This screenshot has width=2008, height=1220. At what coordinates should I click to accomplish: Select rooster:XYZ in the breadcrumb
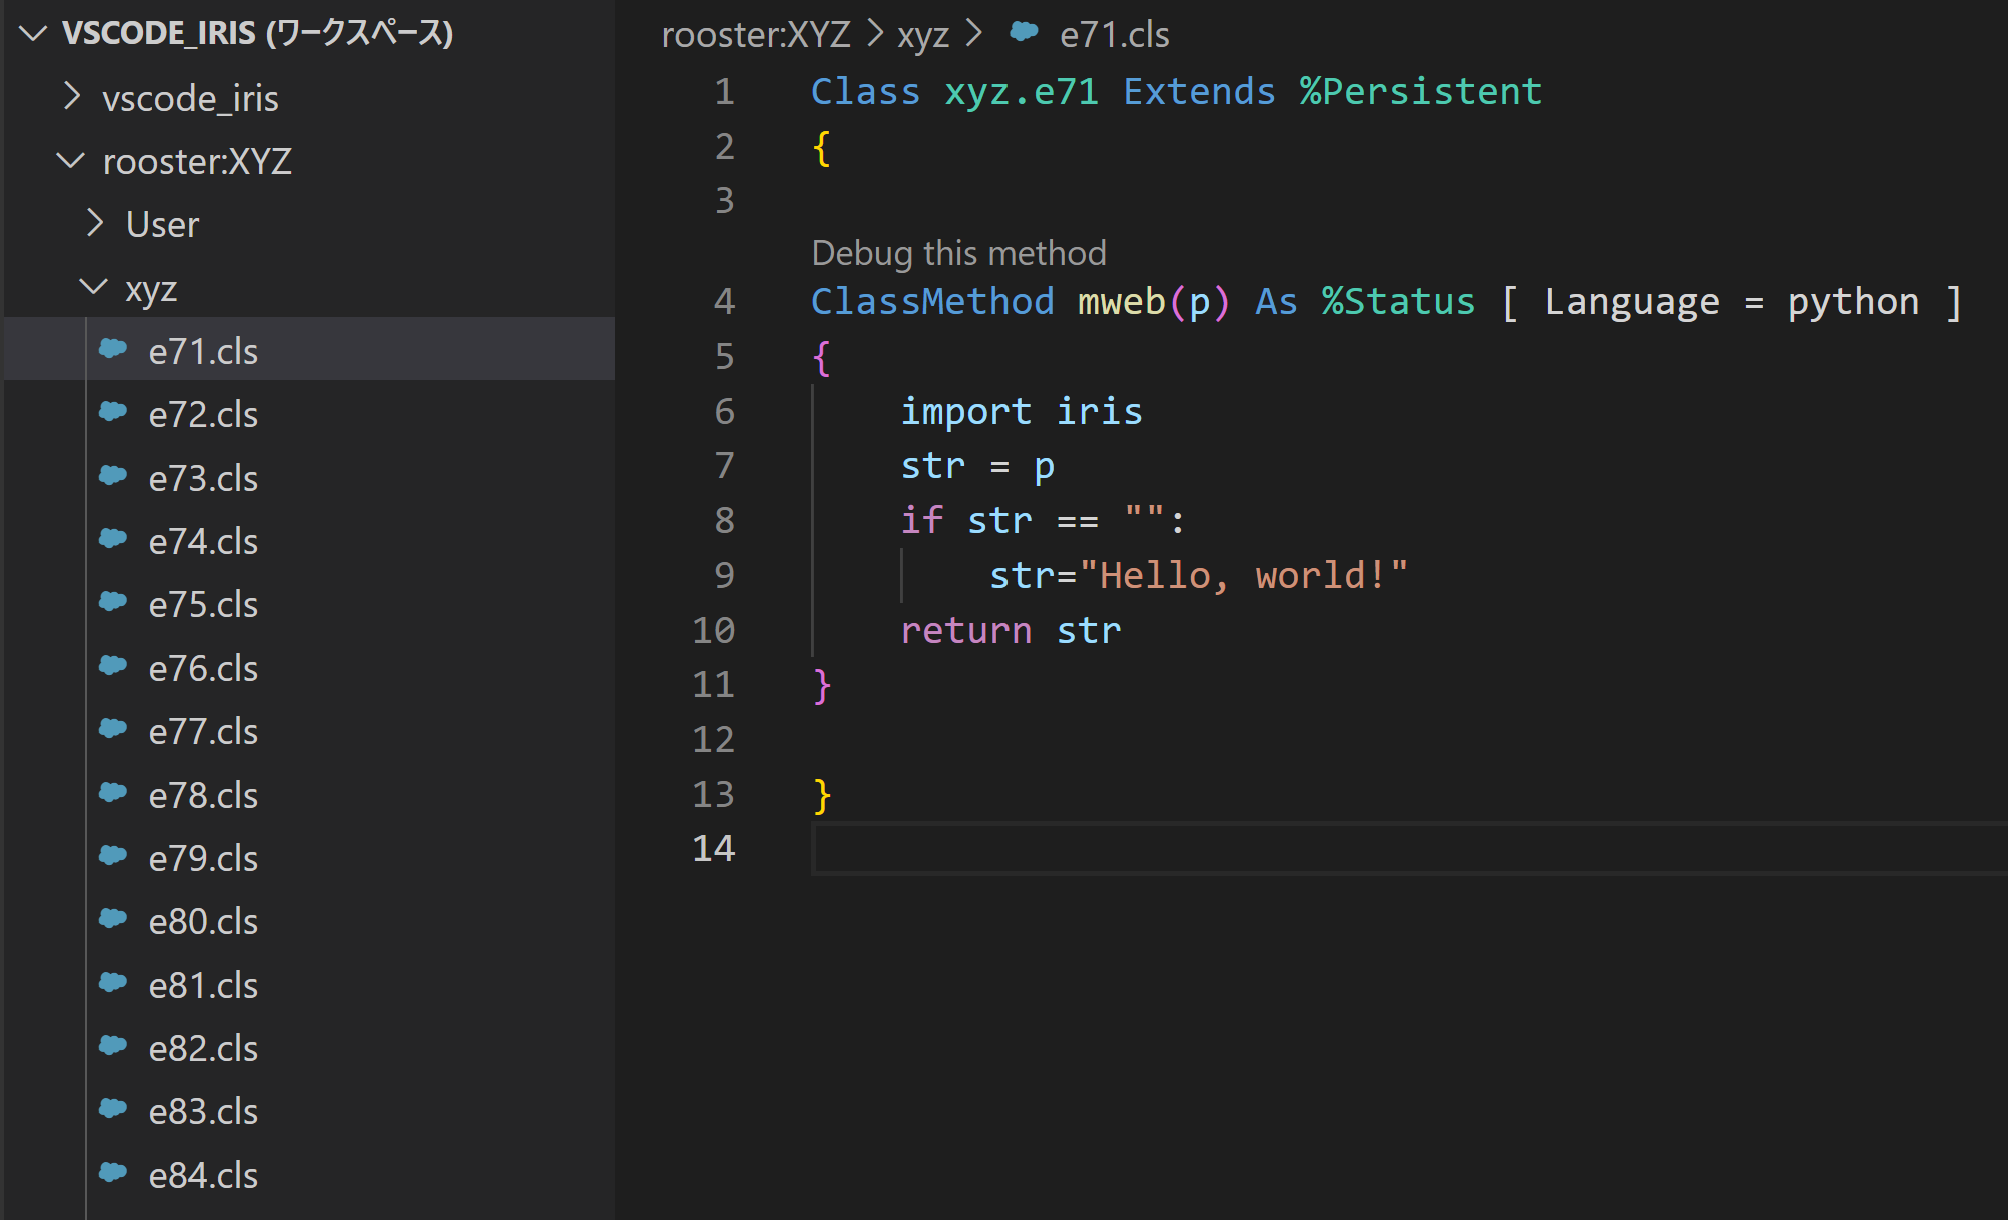point(755,35)
